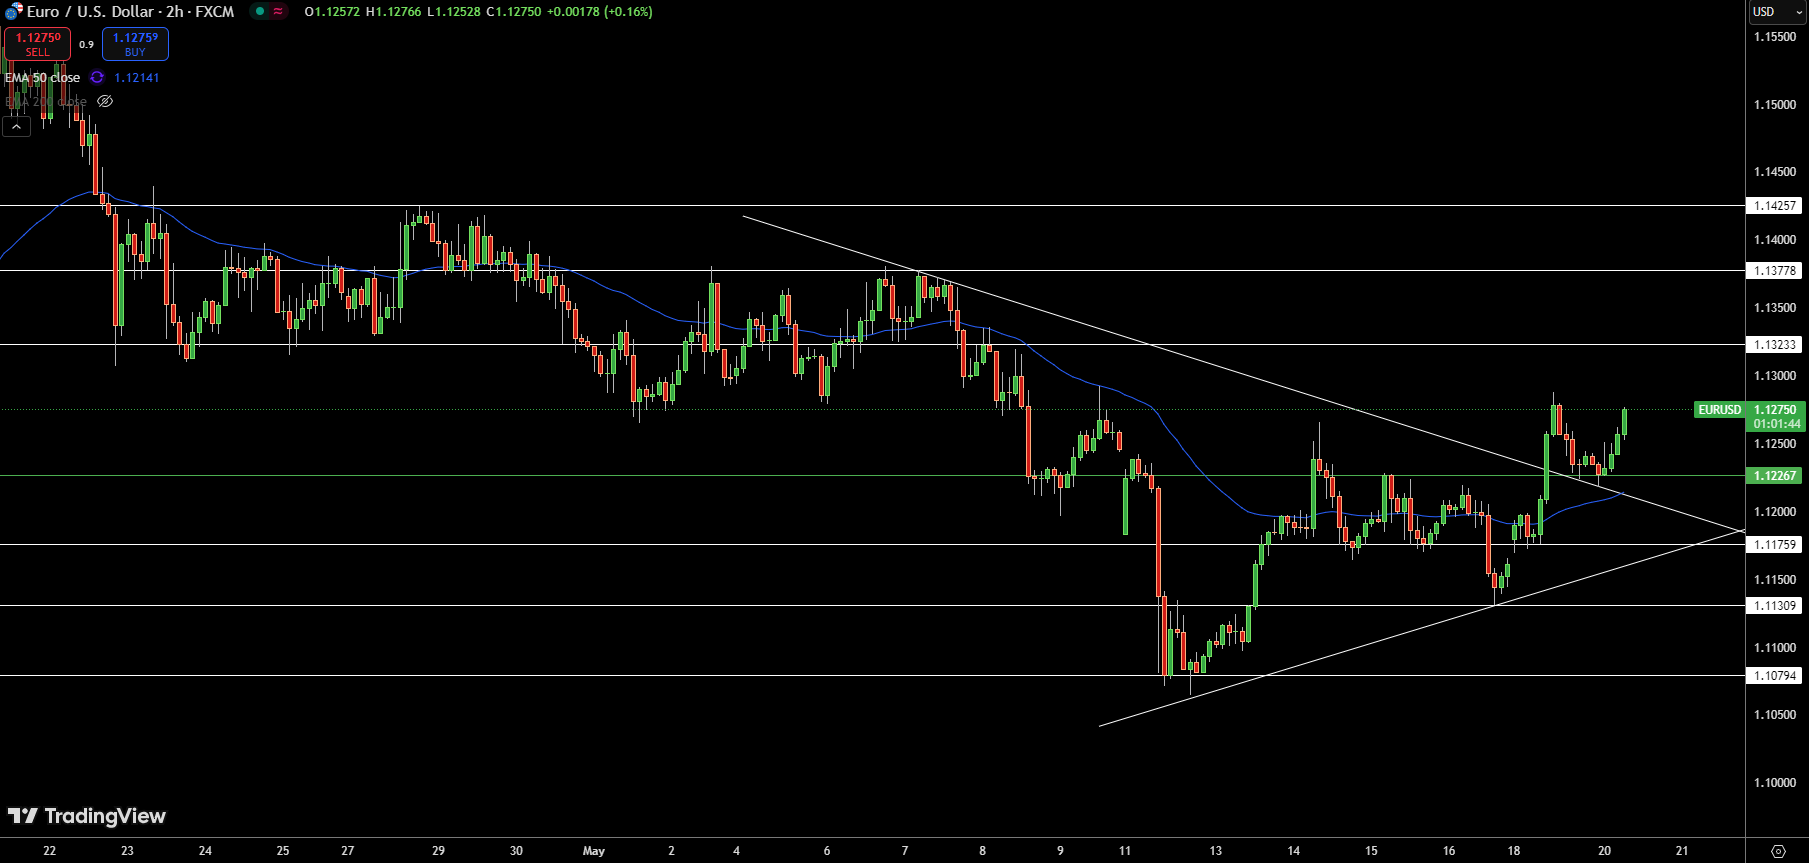
Task: Click the 1.12750 last price label with countdown
Action: pos(1775,417)
